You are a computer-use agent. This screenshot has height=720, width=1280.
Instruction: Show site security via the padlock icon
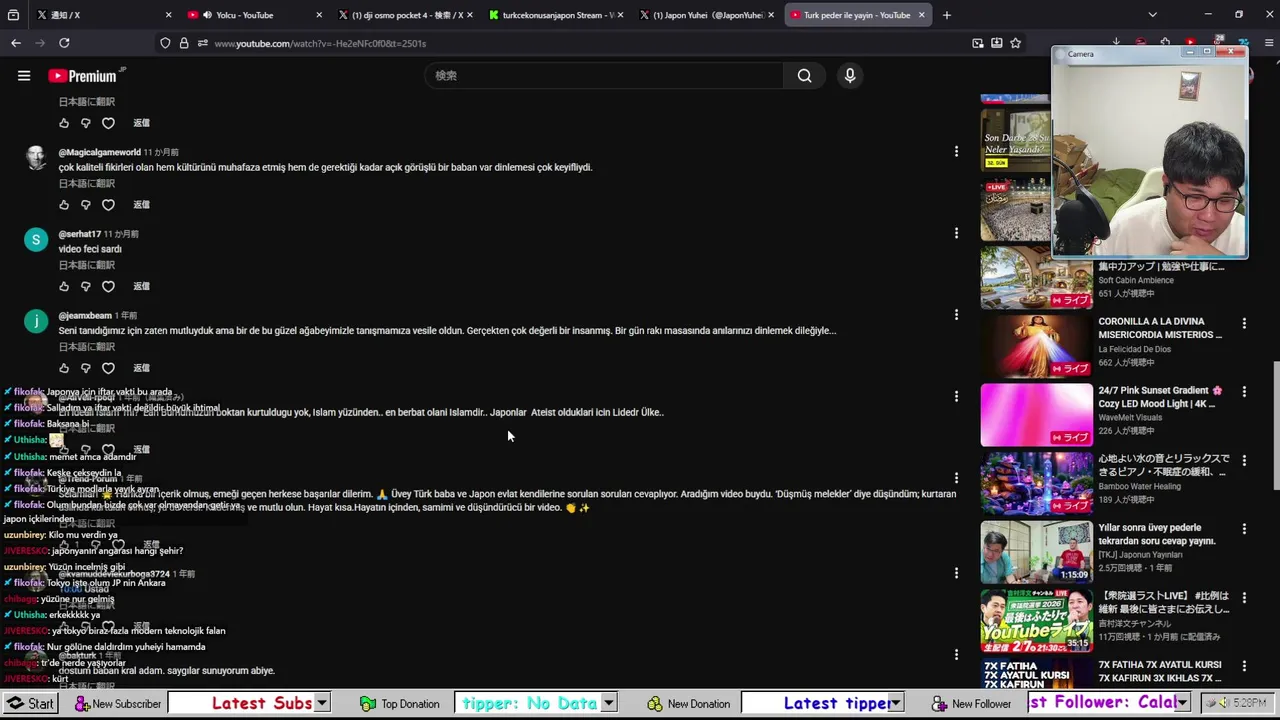(184, 43)
